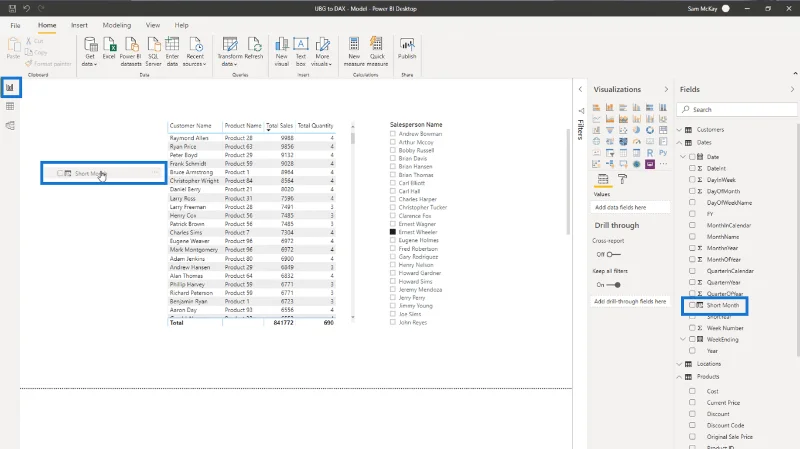Create a New measure
This screenshot has height=449, width=800.
click(354, 52)
